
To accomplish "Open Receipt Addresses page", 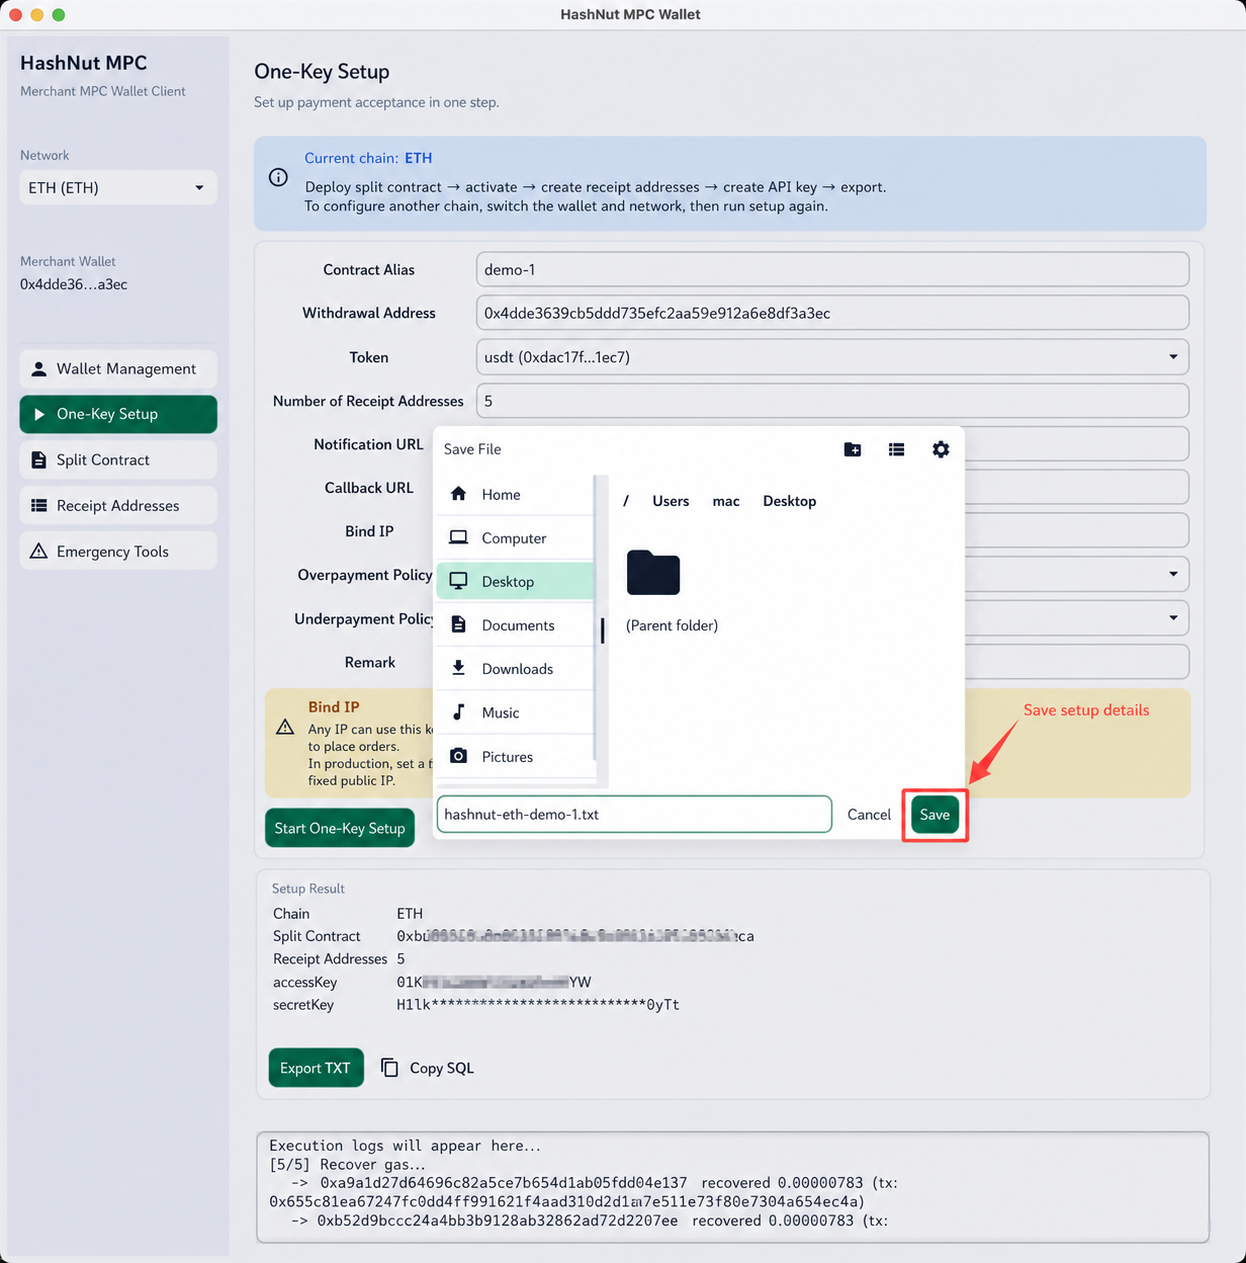I will point(118,506).
